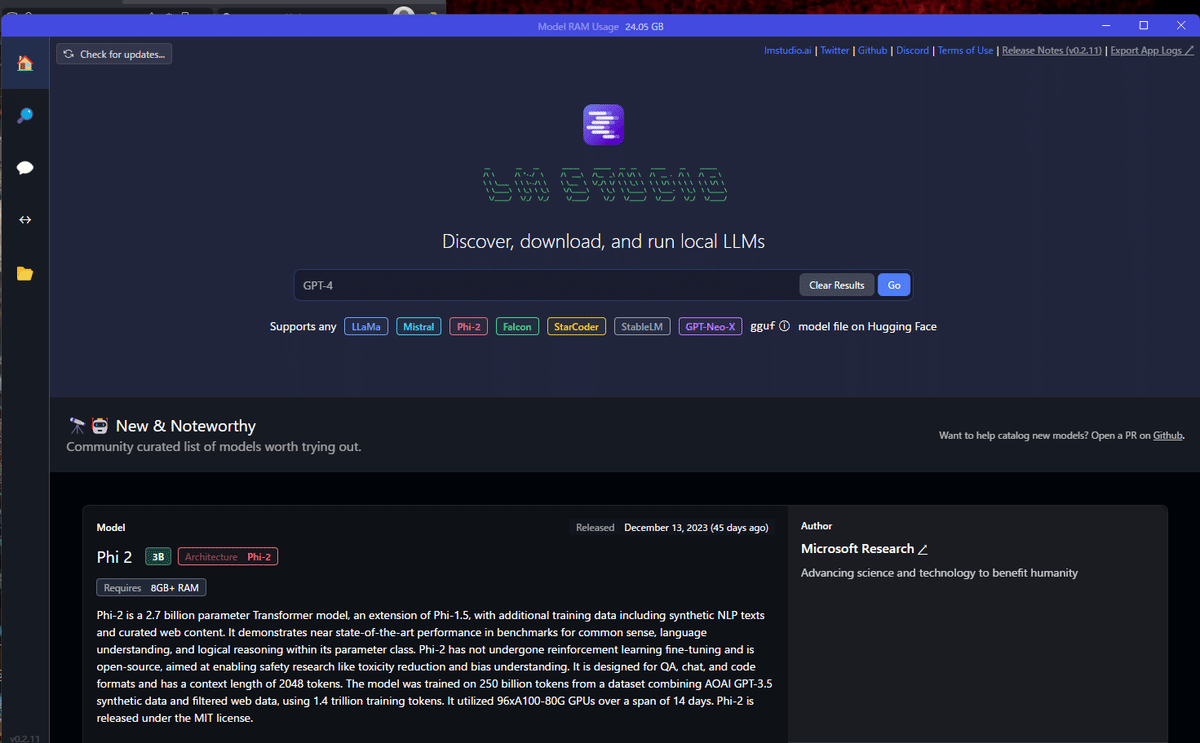
Task: Select the Phi-2 tag under search bar
Action: click(x=469, y=326)
